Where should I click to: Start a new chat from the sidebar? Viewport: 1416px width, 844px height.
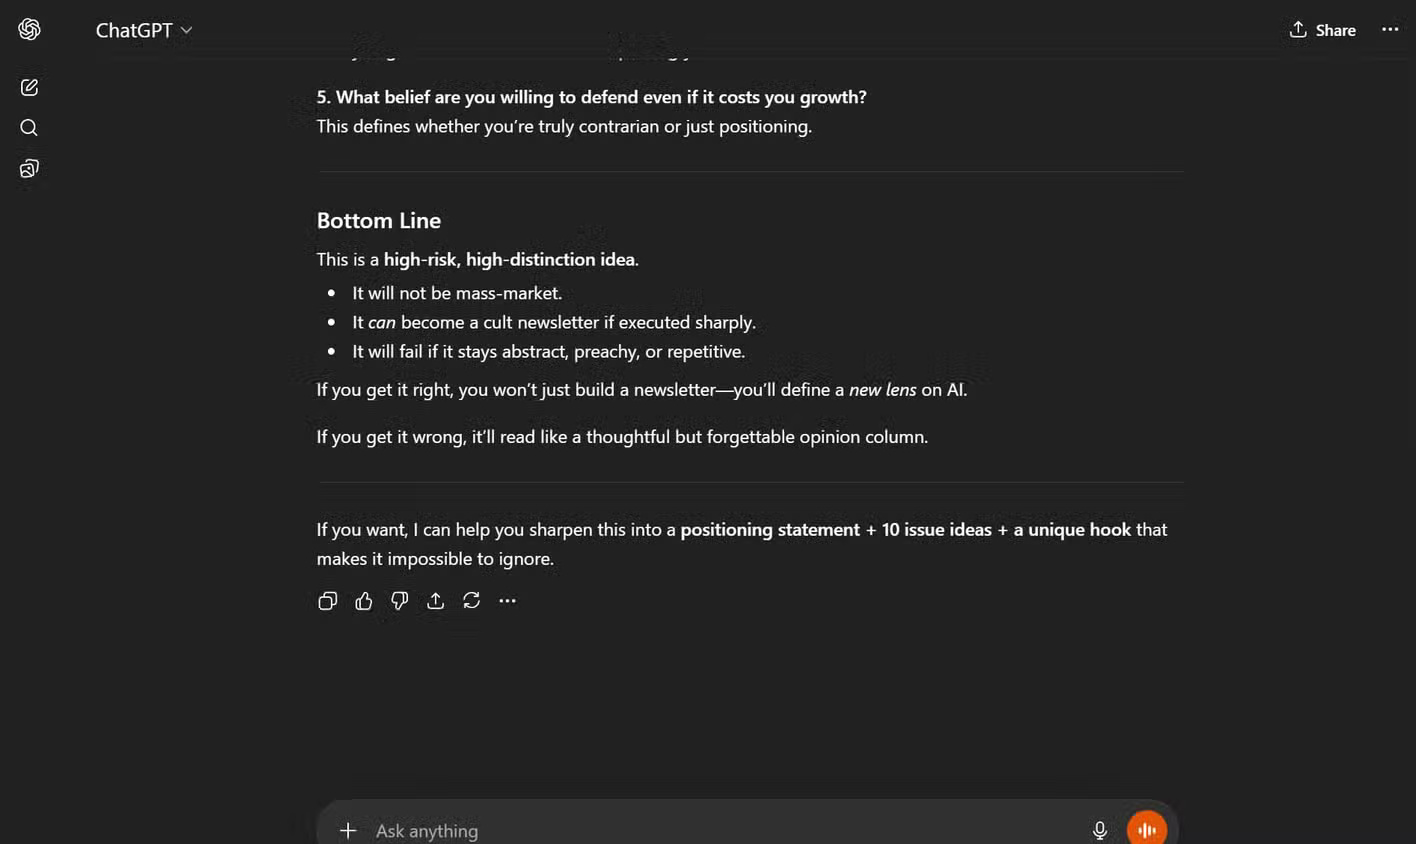click(x=29, y=88)
